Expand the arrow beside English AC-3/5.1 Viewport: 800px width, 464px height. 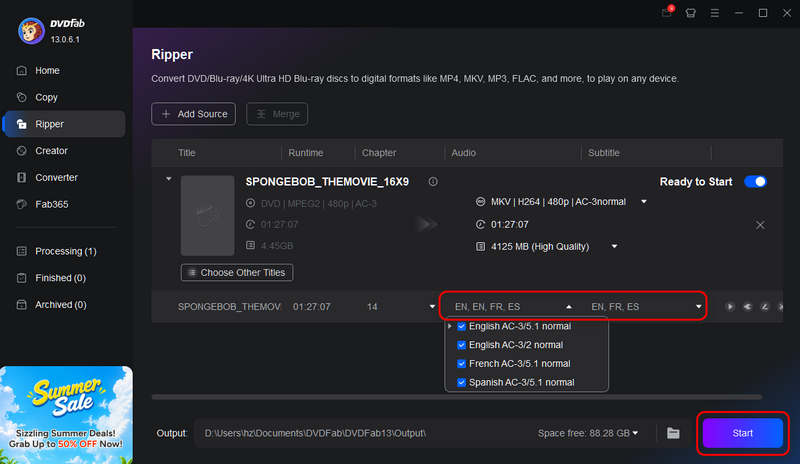point(449,326)
